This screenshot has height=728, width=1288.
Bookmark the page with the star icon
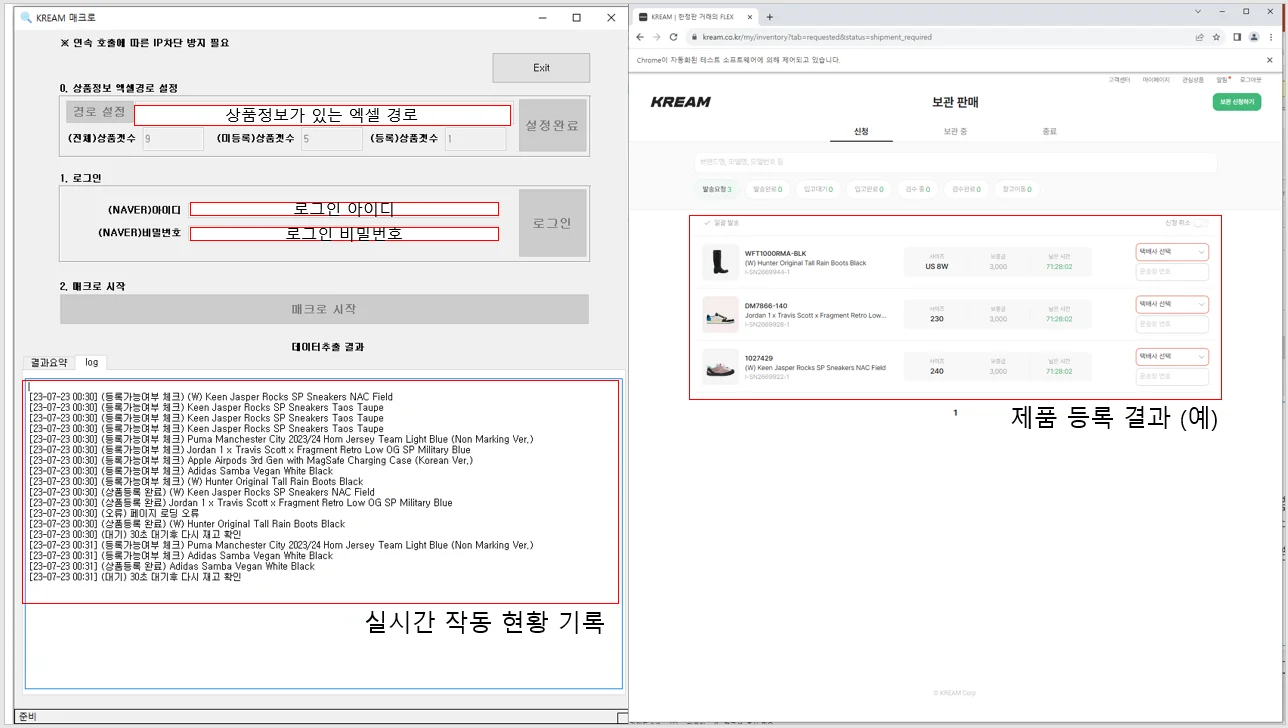click(x=1217, y=37)
